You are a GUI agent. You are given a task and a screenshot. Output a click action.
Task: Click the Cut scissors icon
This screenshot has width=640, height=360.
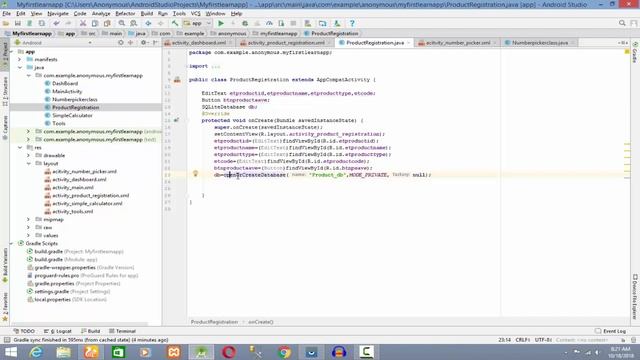click(83, 24)
